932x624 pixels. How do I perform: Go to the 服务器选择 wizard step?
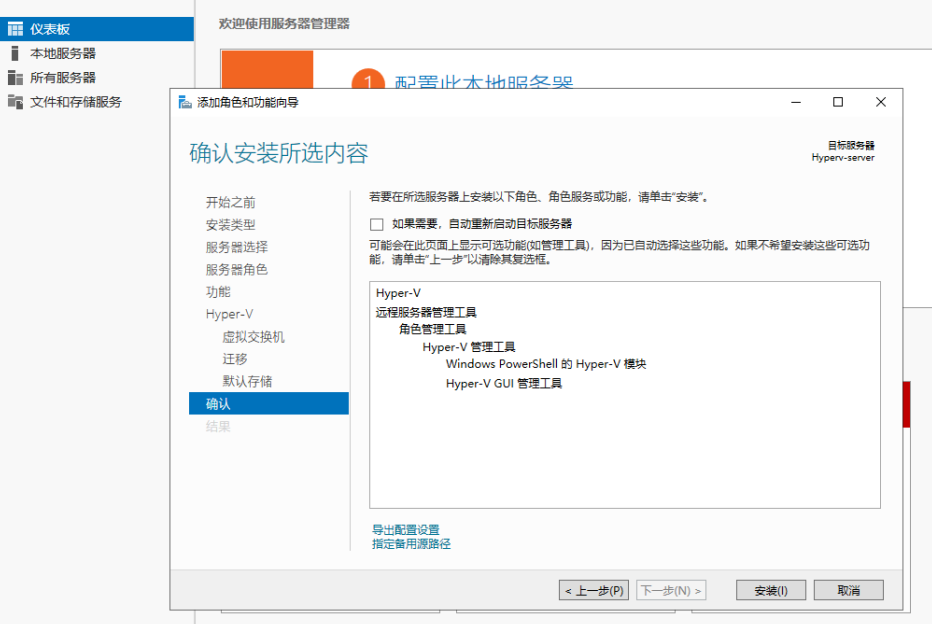pos(237,247)
